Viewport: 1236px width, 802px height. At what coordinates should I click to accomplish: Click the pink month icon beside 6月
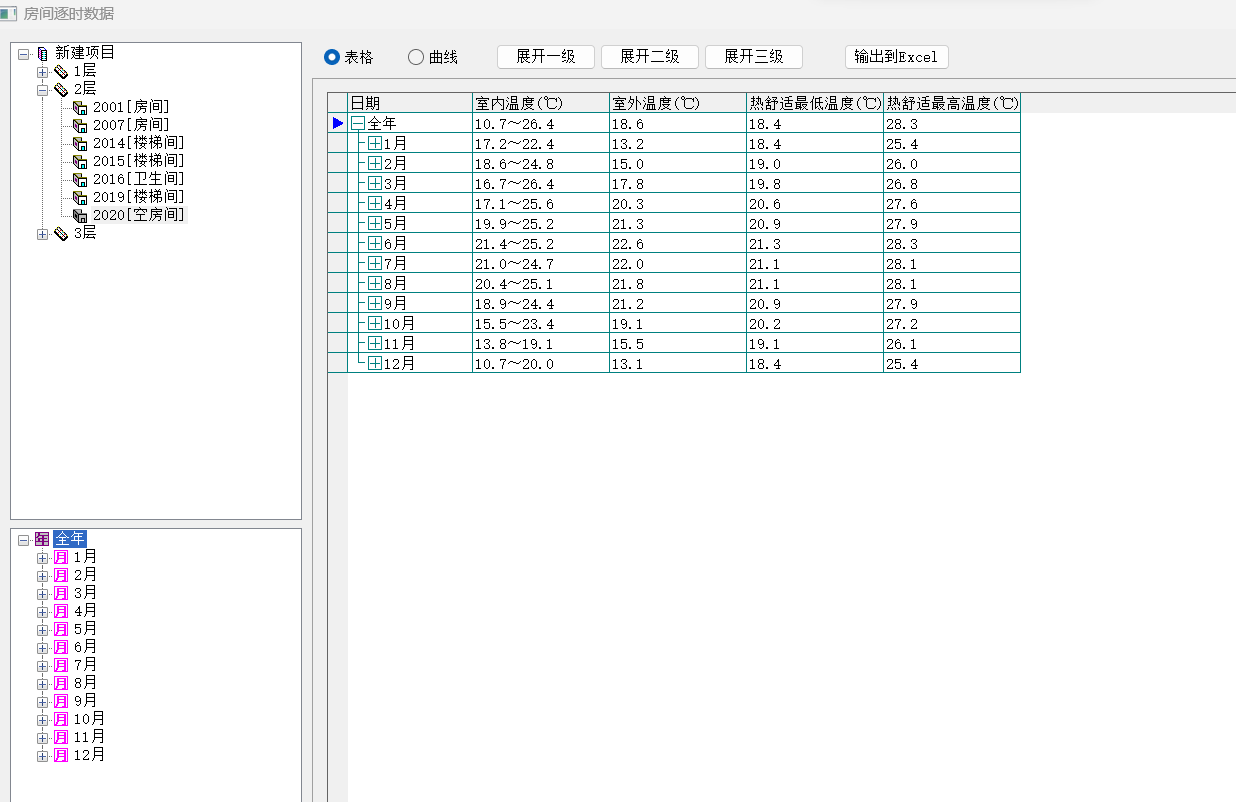click(x=60, y=647)
